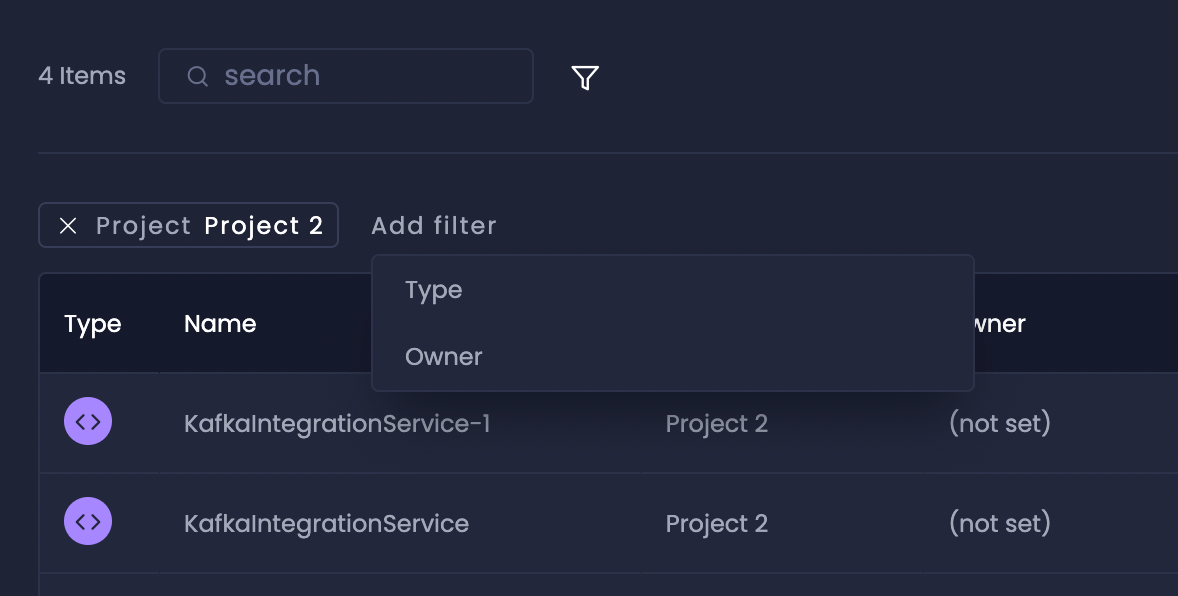Click the KafkaIntegrationService purple code icon
Screen dimensions: 1178x596
[x=88, y=521]
